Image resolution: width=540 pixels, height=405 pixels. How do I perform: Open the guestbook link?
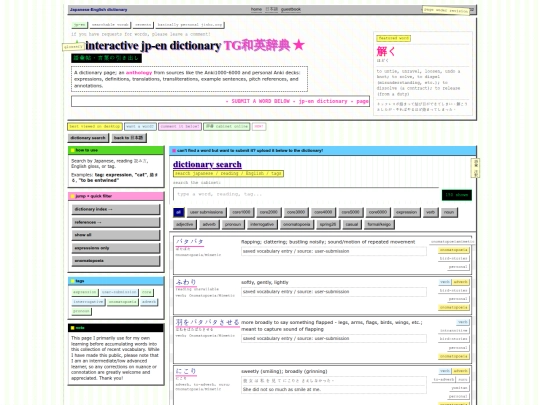coord(291,9)
